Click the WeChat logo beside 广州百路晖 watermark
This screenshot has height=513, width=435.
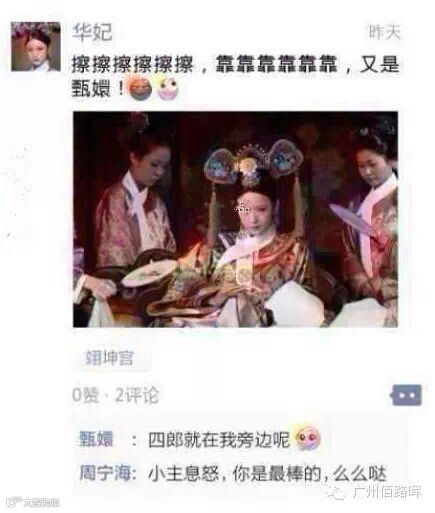click(x=336, y=492)
